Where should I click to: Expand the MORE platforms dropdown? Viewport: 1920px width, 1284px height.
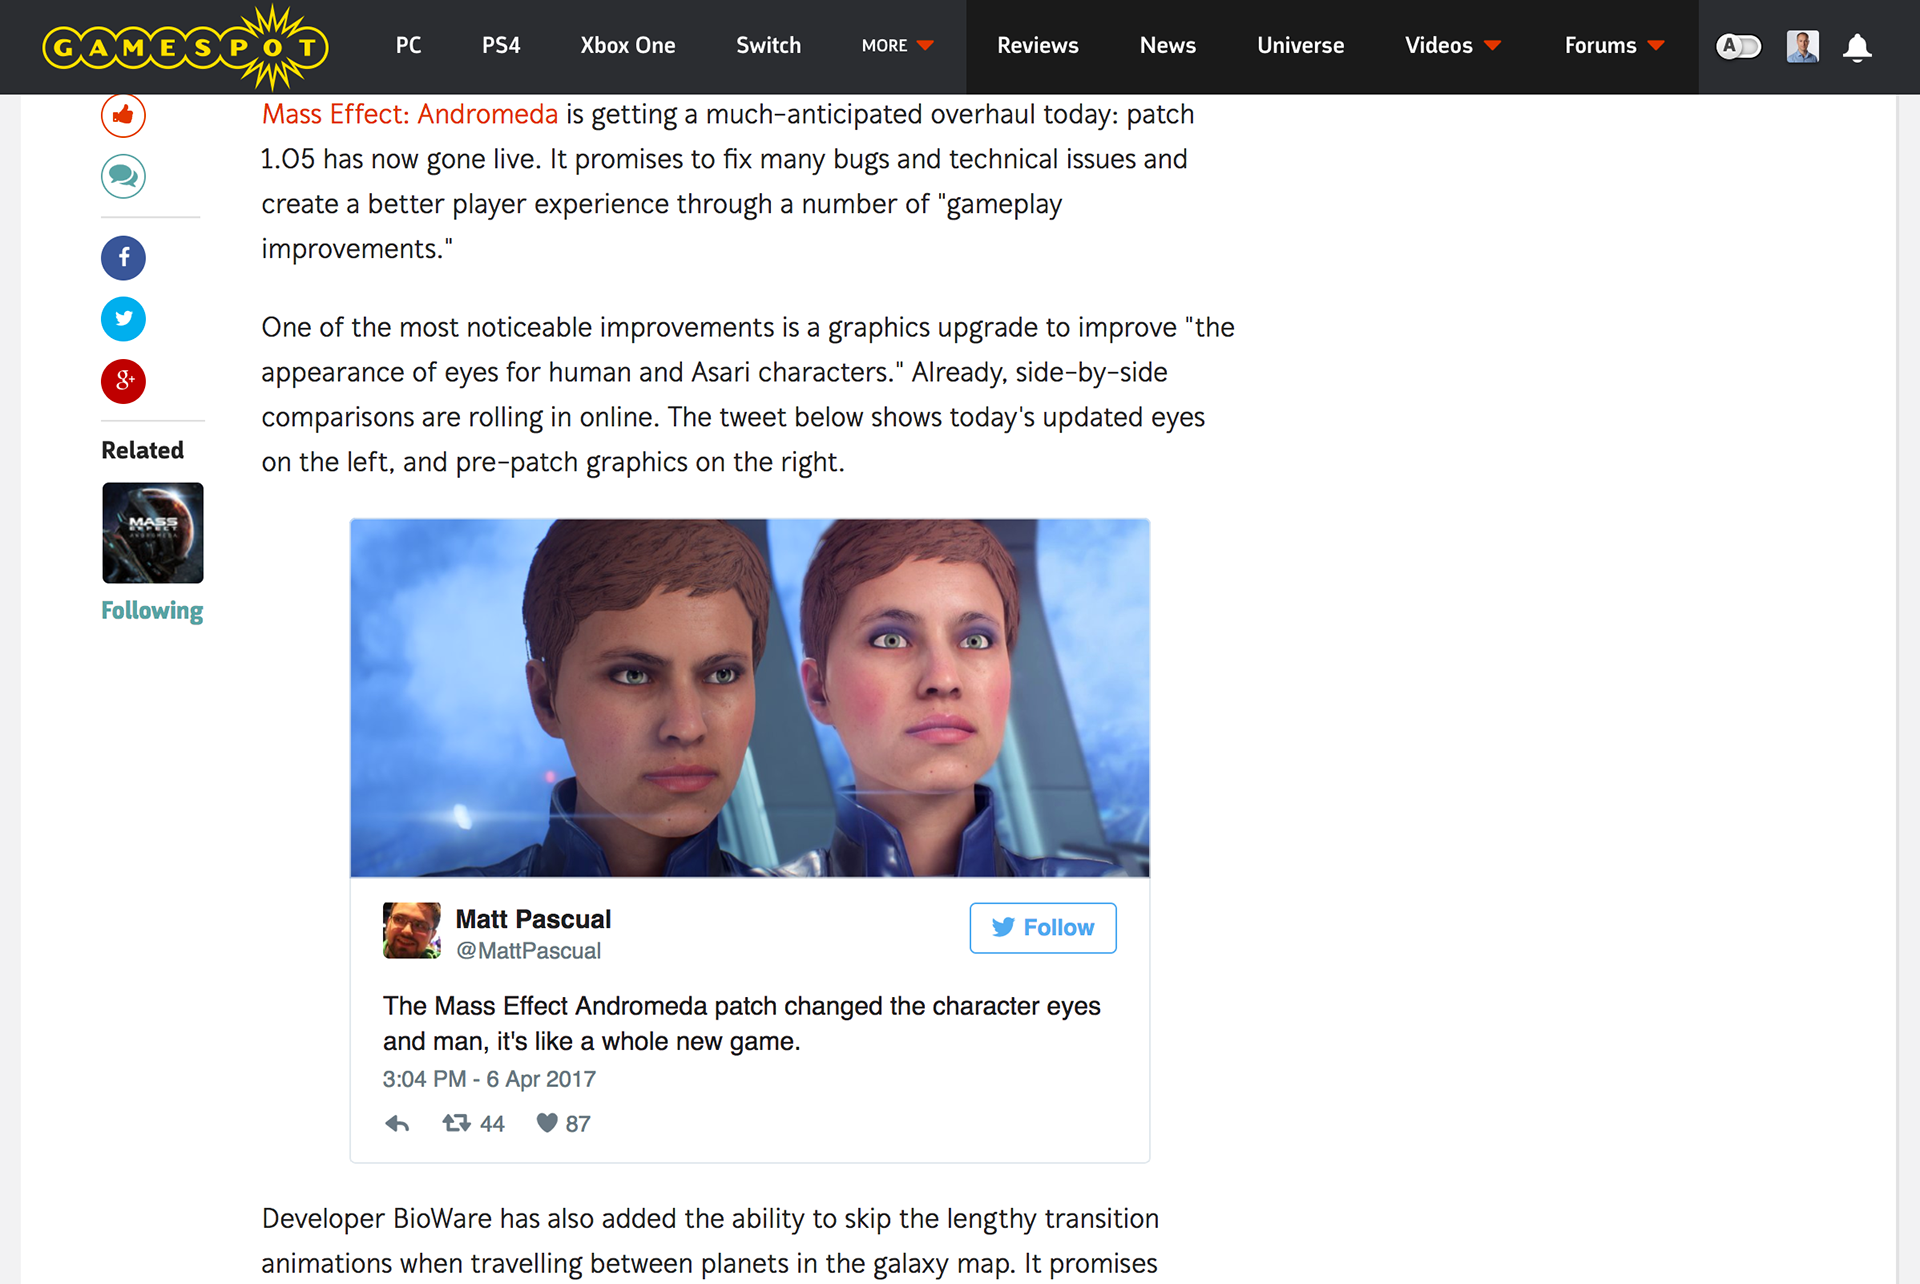point(897,46)
